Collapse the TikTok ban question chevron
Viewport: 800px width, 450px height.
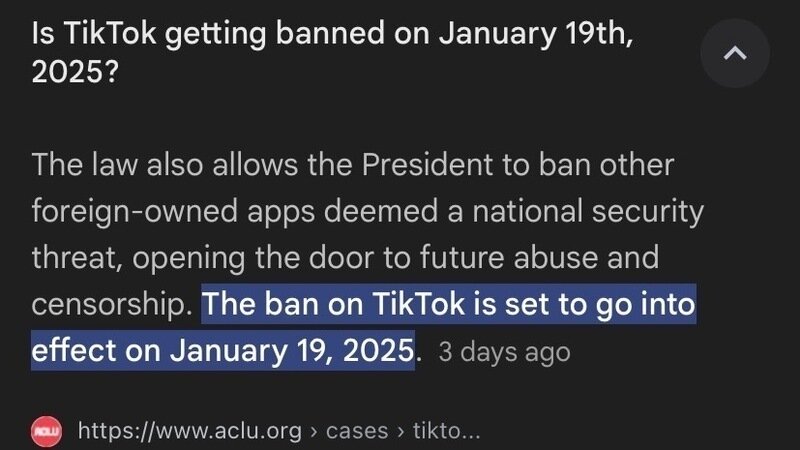point(734,54)
